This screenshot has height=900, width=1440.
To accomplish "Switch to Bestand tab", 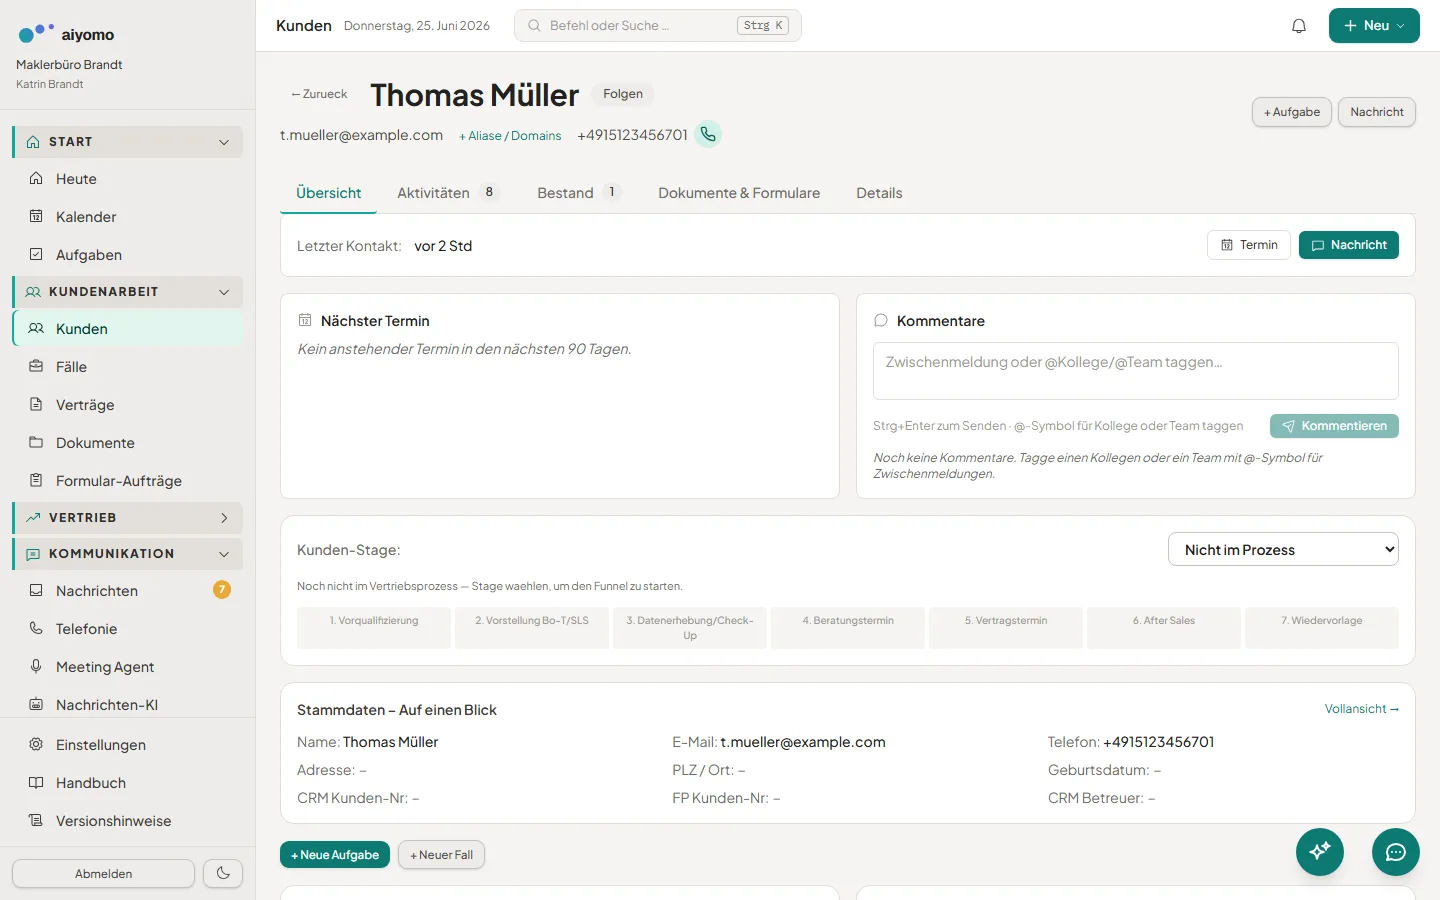I will tap(579, 193).
